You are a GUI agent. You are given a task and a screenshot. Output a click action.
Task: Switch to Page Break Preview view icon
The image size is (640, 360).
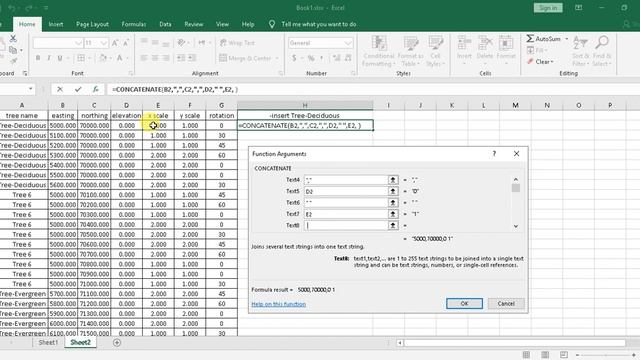564,355
